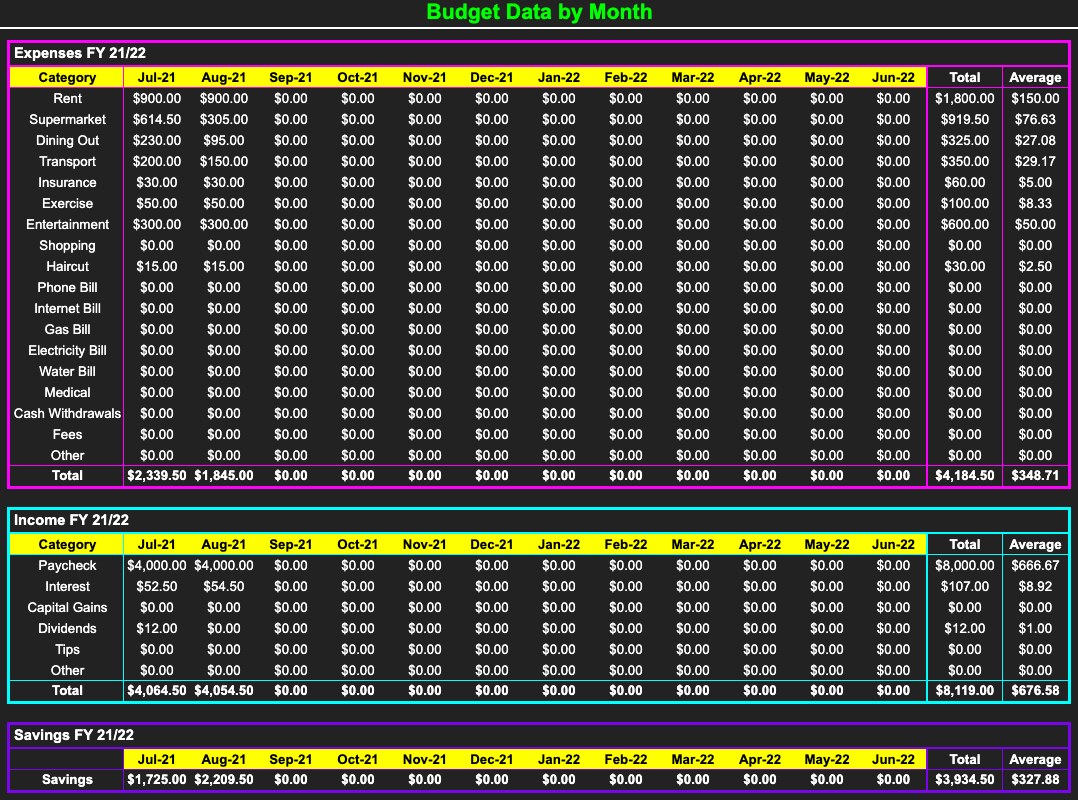Select the Income FY 21/22 section header
The height and width of the screenshot is (800, 1078).
[x=71, y=520]
